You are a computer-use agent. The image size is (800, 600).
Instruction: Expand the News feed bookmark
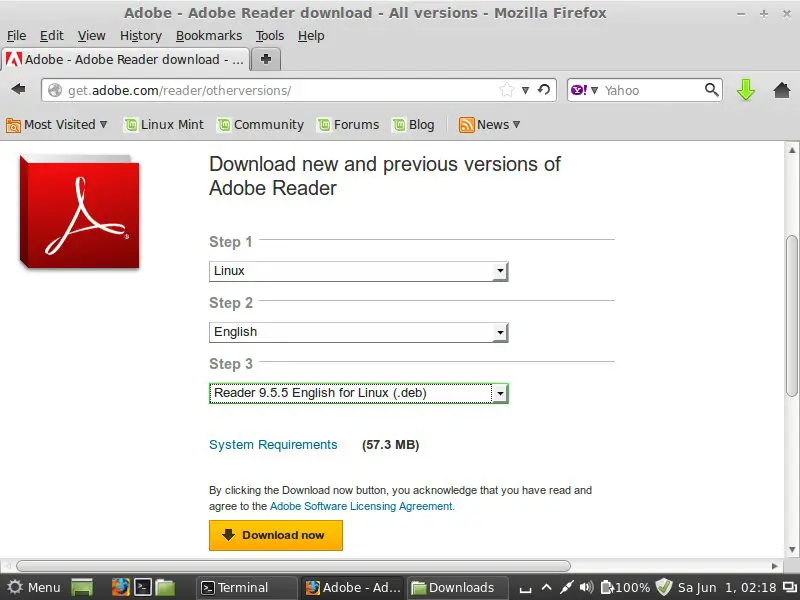pos(489,124)
